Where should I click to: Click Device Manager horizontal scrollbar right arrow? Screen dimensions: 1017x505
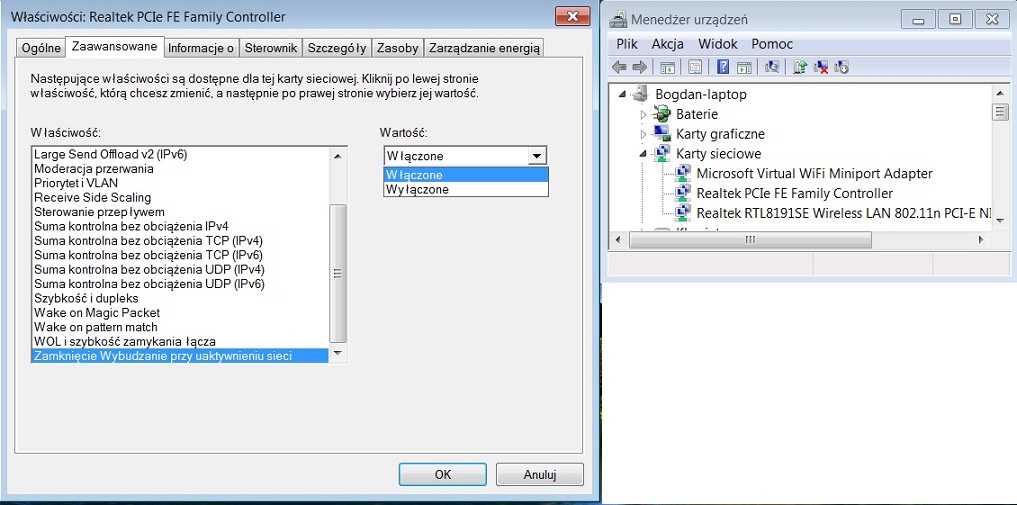tap(981, 240)
